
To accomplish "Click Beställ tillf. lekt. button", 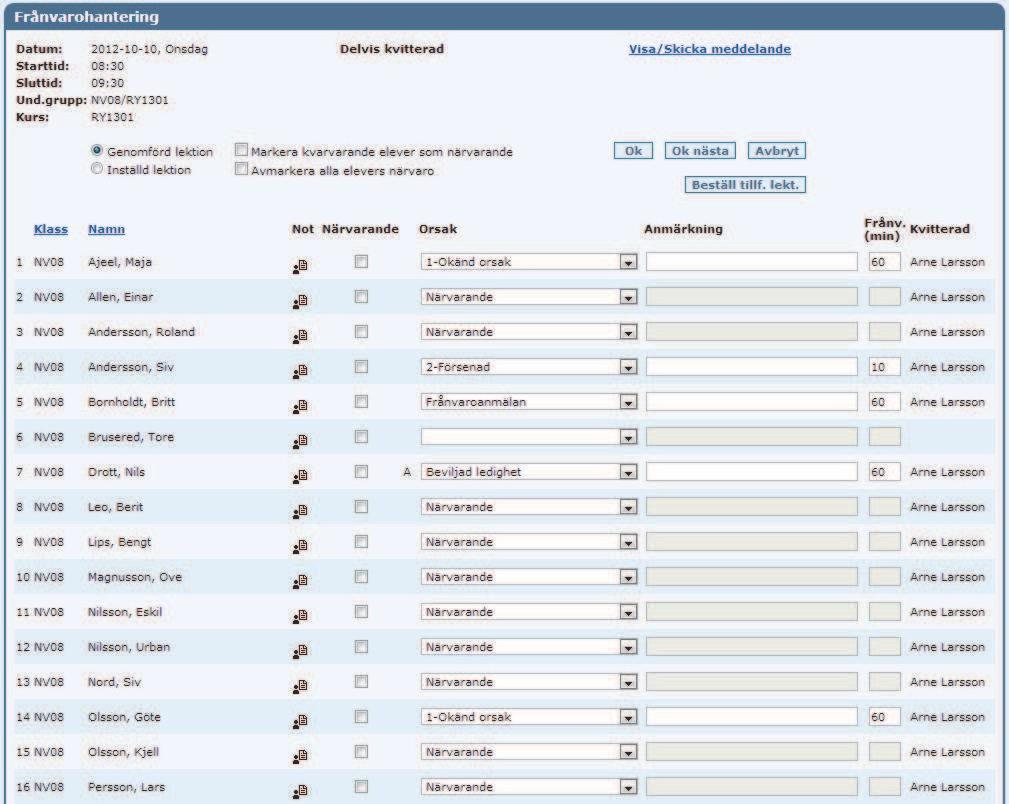I will click(745, 185).
